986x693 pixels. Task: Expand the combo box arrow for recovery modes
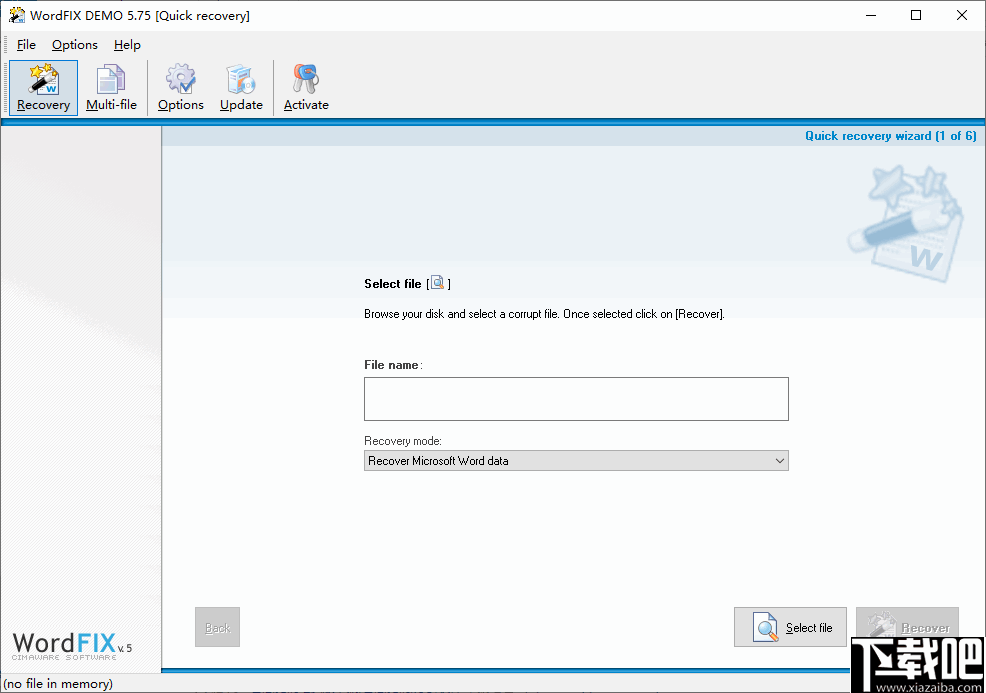coord(781,460)
